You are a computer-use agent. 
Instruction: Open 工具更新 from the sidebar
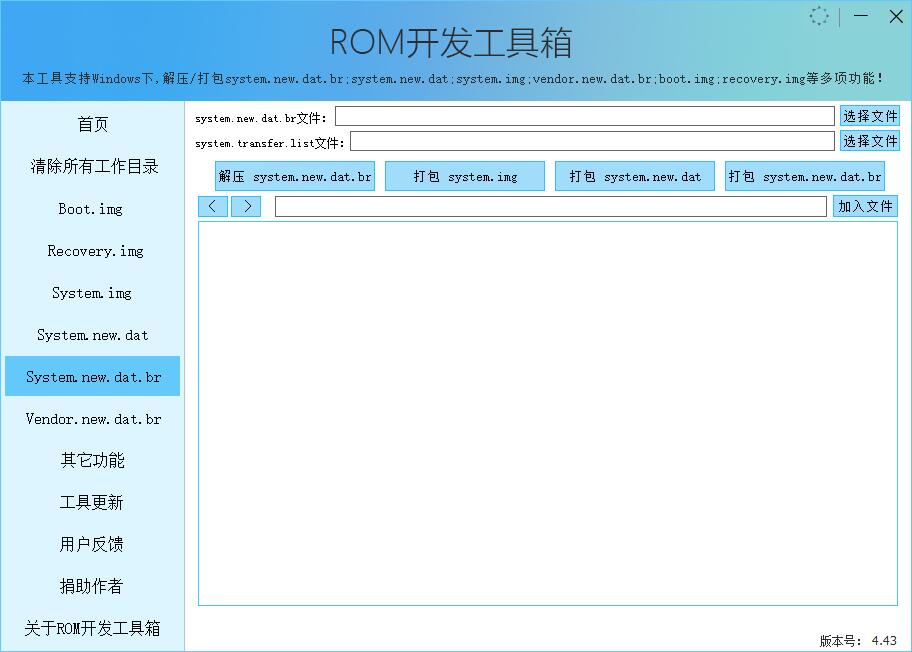(90, 502)
